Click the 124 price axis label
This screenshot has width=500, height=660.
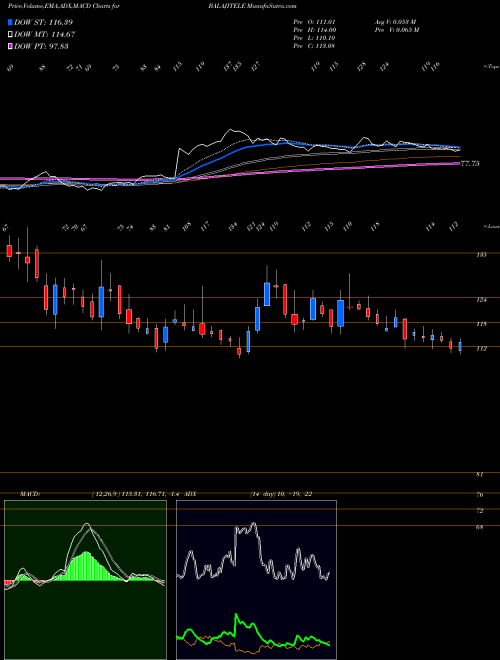(482, 300)
